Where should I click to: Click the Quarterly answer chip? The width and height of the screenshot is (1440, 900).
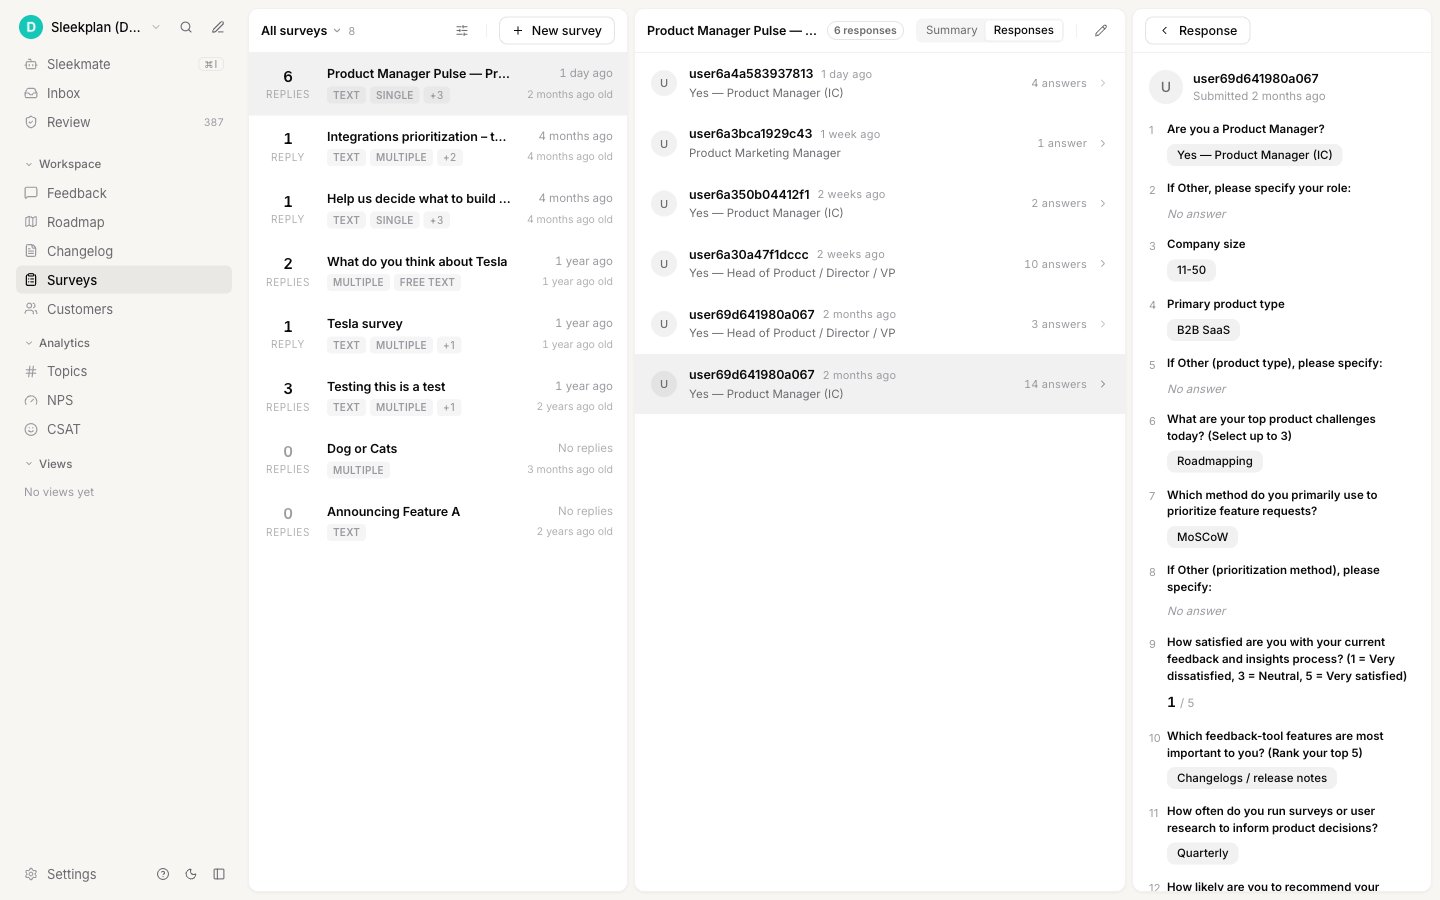click(1202, 853)
